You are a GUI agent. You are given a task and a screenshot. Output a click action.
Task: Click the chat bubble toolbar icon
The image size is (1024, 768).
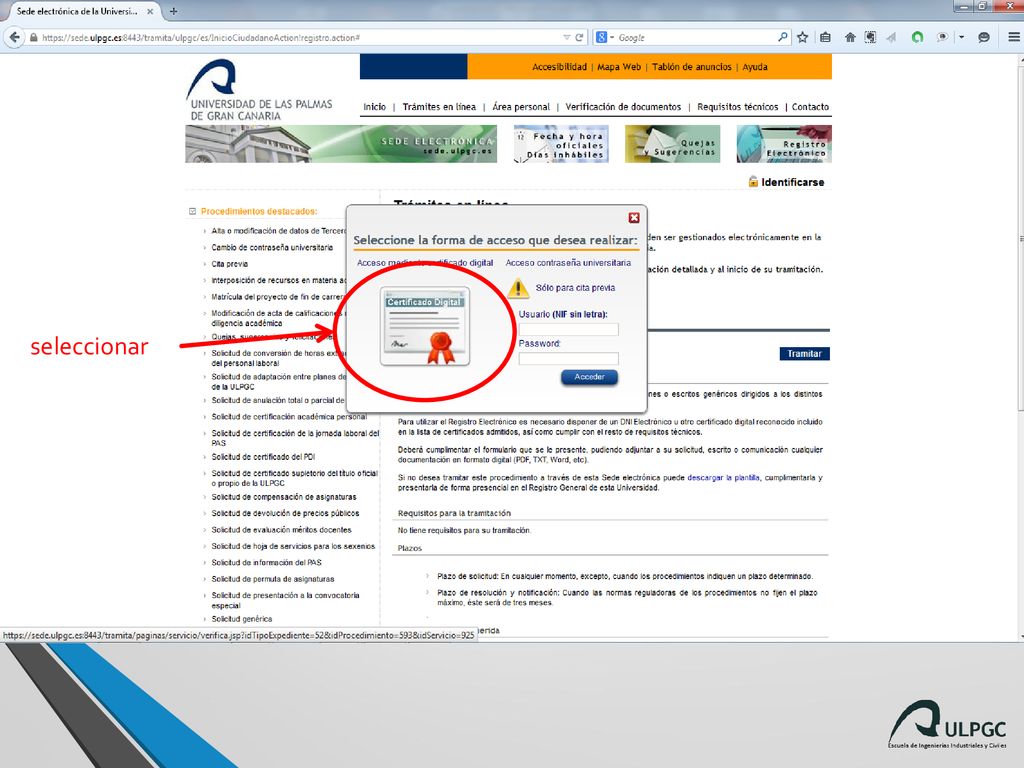pos(984,37)
